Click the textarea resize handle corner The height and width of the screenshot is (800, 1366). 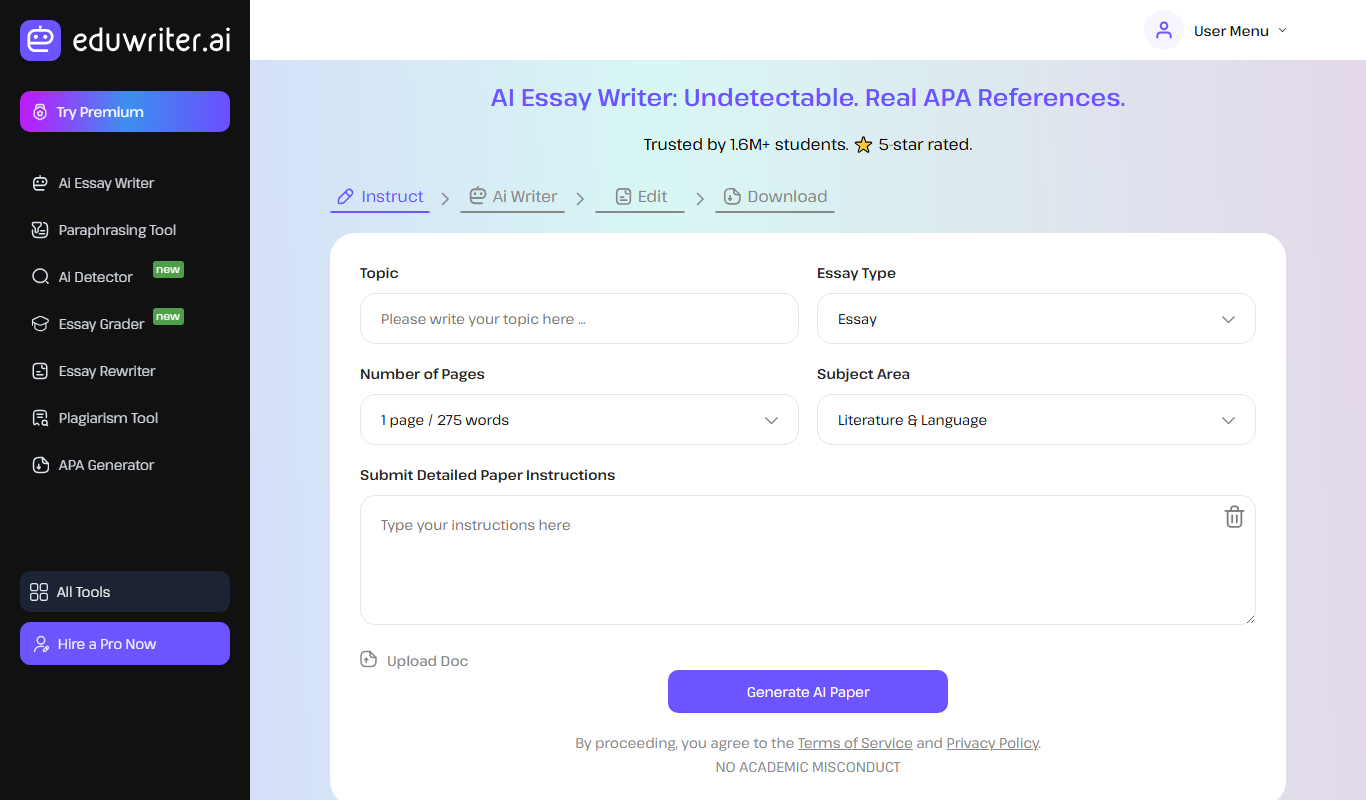1249,618
